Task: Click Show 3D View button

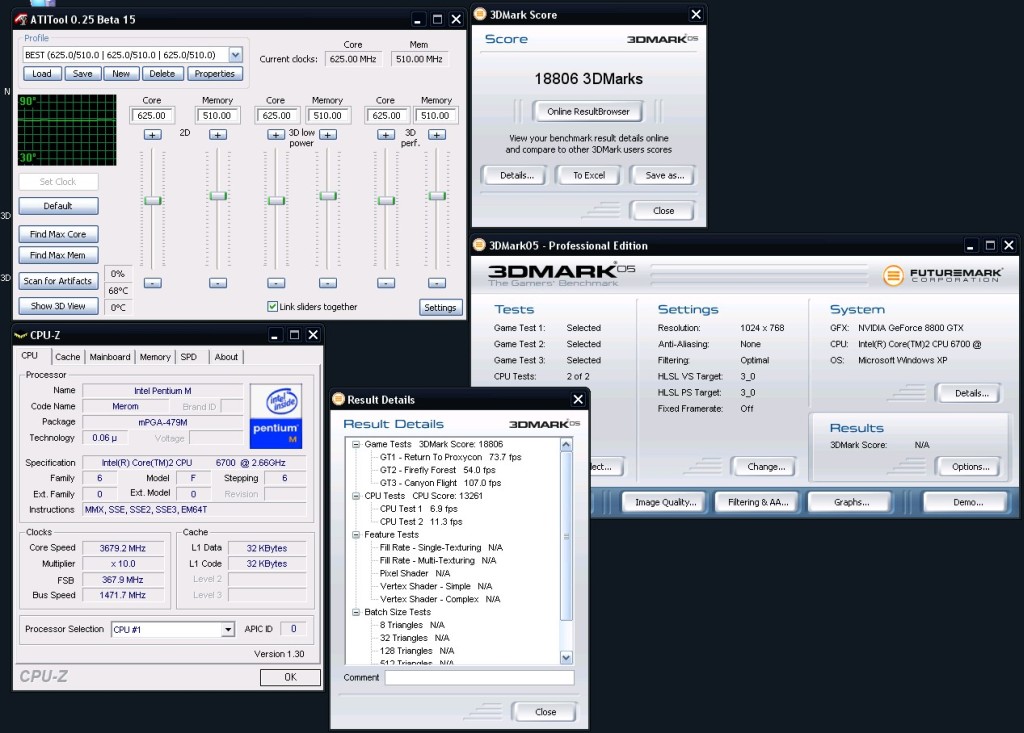Action: 58,306
